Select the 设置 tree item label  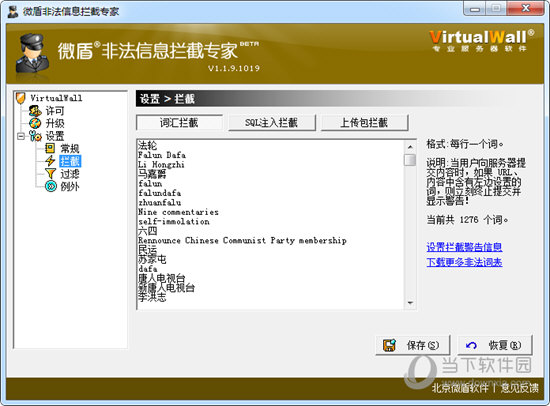pyautogui.click(x=55, y=136)
